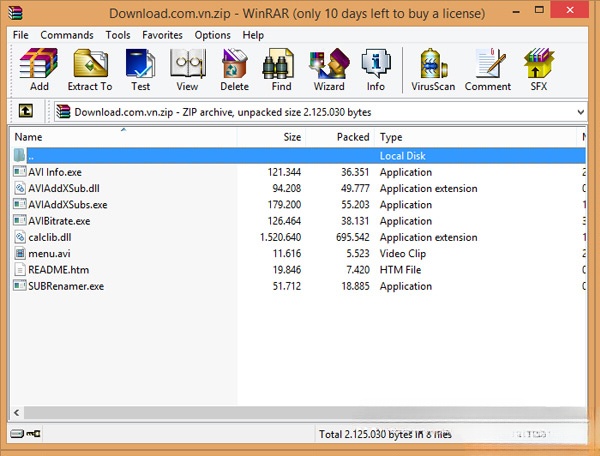Show archive Info icon
600x456 pixels.
(x=376, y=63)
